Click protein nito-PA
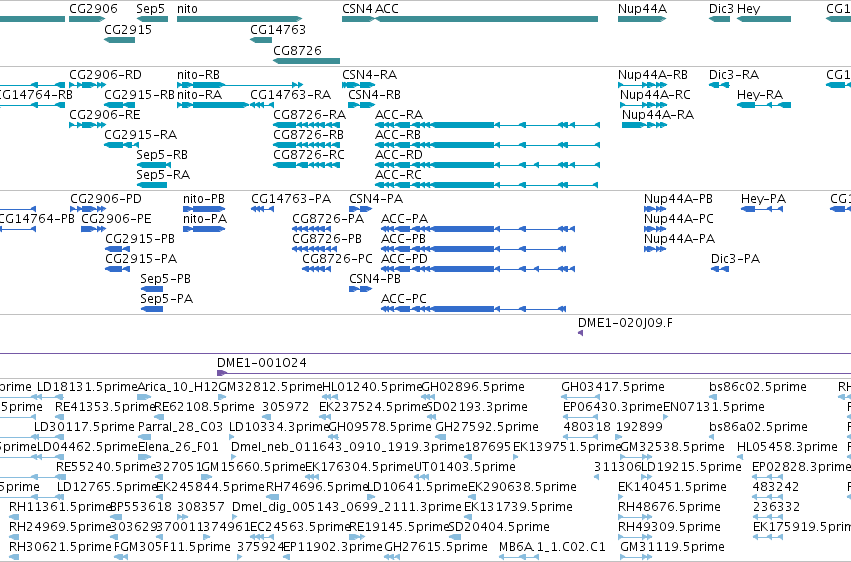This screenshot has height=562, width=851. (x=205, y=219)
